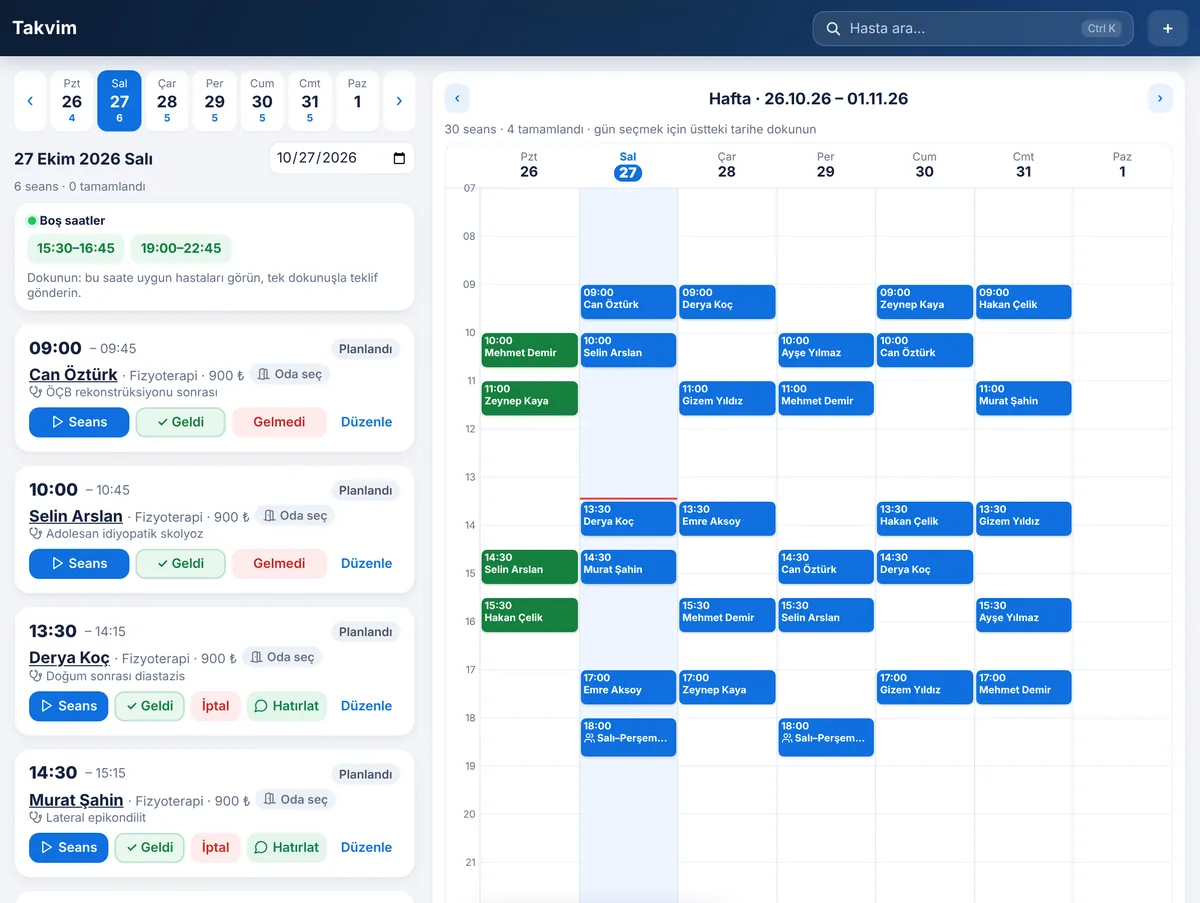The width and height of the screenshot is (1200, 903).
Task: Edit Derya Koç appointment via Düzenle
Action: pos(366,706)
